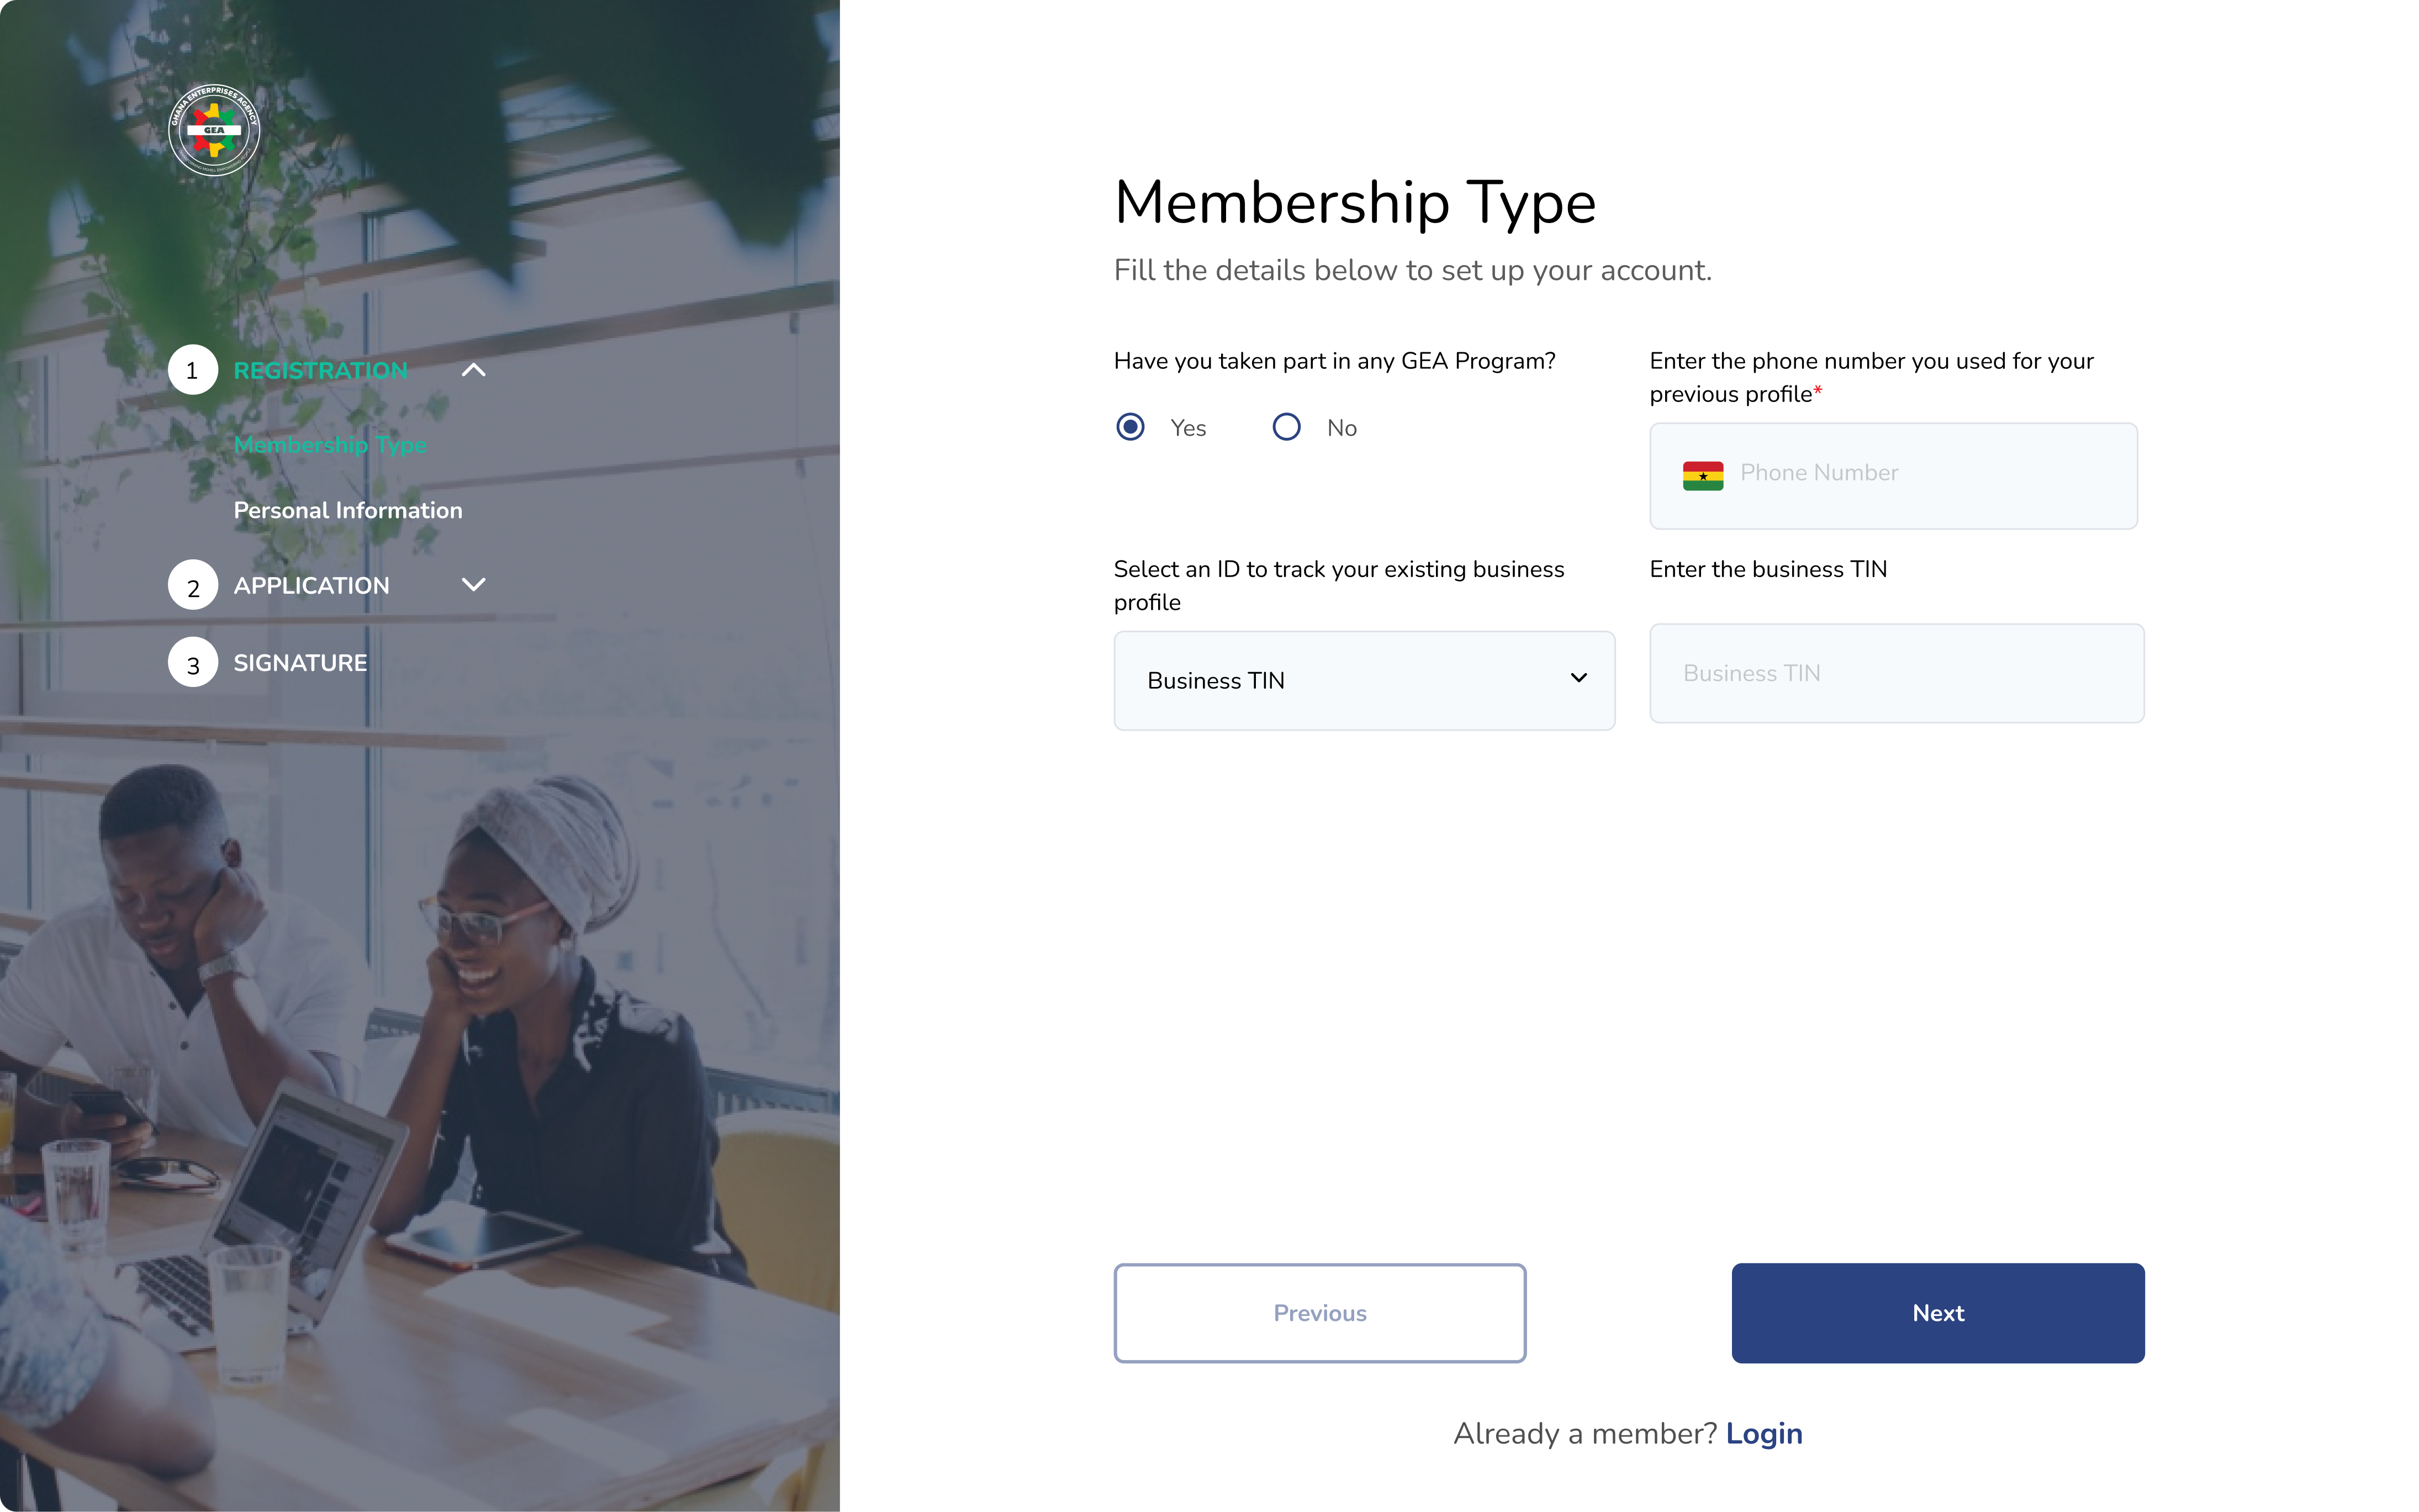2419x1512 pixels.
Task: Follow the Login link
Action: [1764, 1434]
